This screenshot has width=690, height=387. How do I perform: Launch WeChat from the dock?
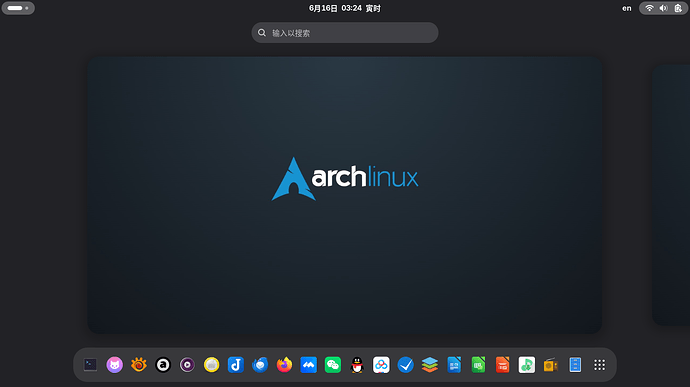pyautogui.click(x=333, y=365)
